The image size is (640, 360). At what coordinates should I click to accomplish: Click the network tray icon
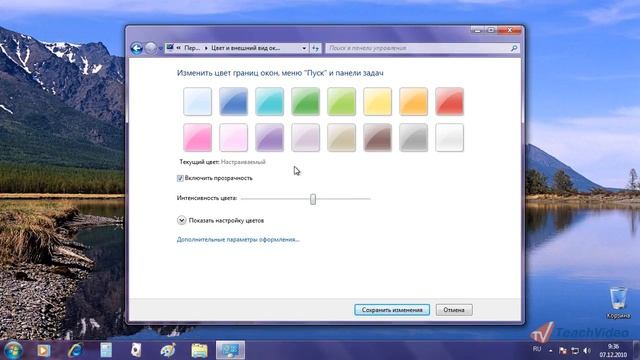point(575,351)
